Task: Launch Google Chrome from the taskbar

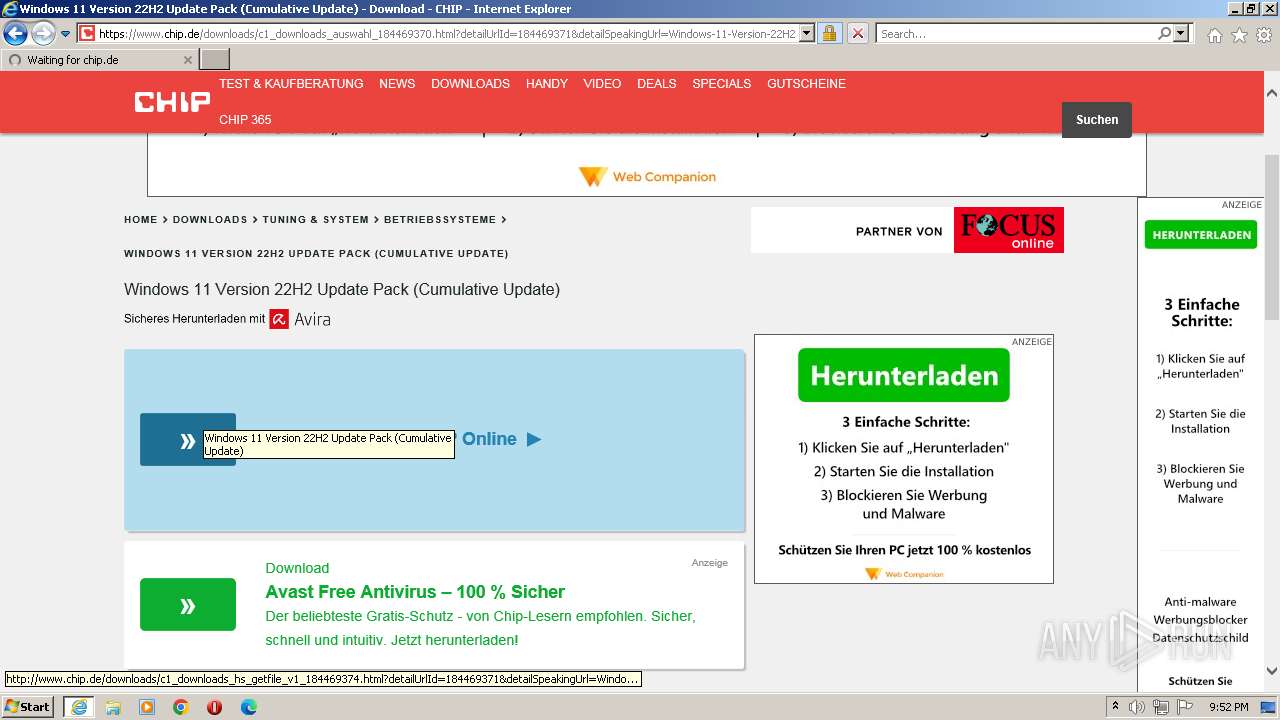Action: (x=181, y=707)
